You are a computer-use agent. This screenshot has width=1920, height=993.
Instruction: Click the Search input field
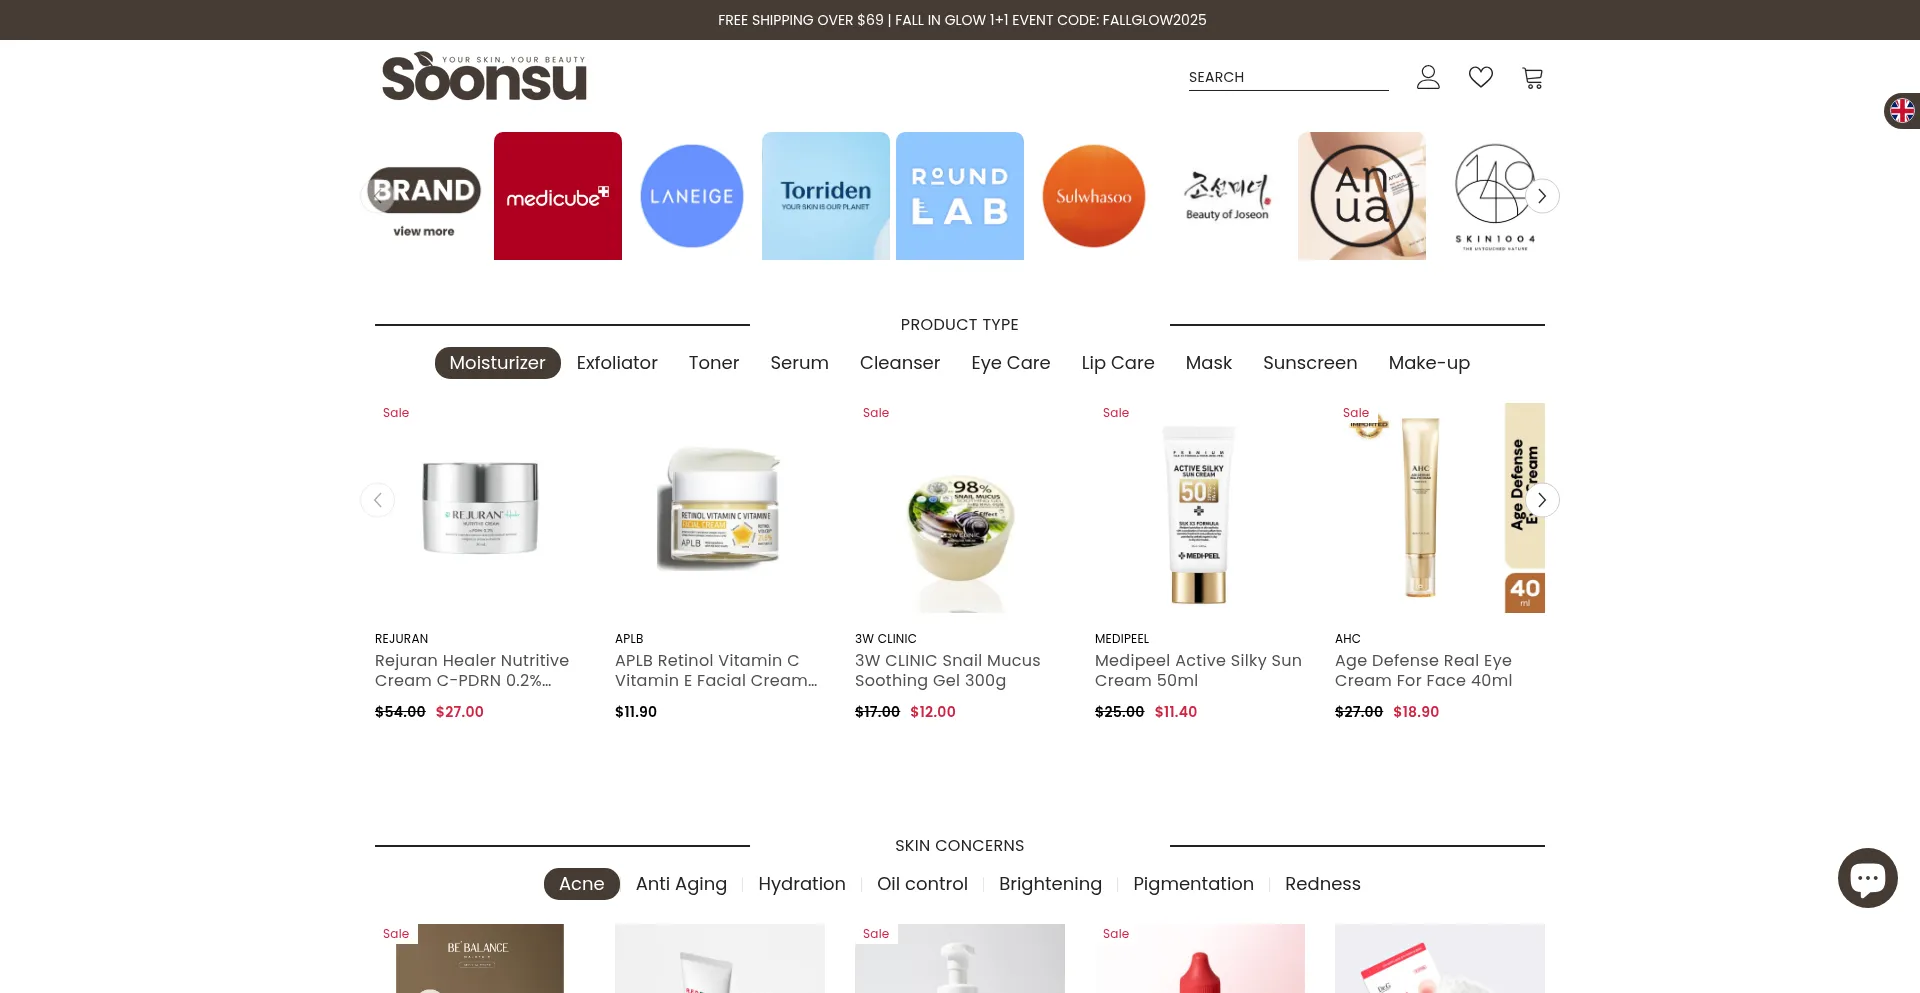pyautogui.click(x=1288, y=77)
